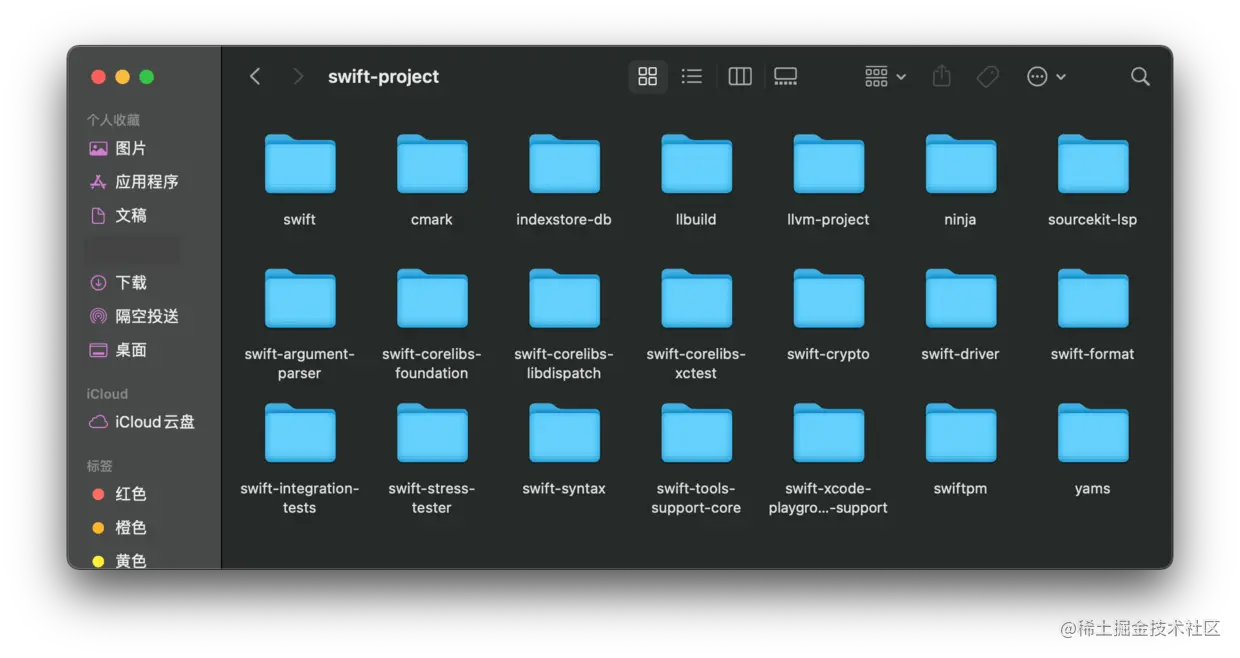
Task: Open the group-by dropdown in toolbar
Action: (x=885, y=77)
